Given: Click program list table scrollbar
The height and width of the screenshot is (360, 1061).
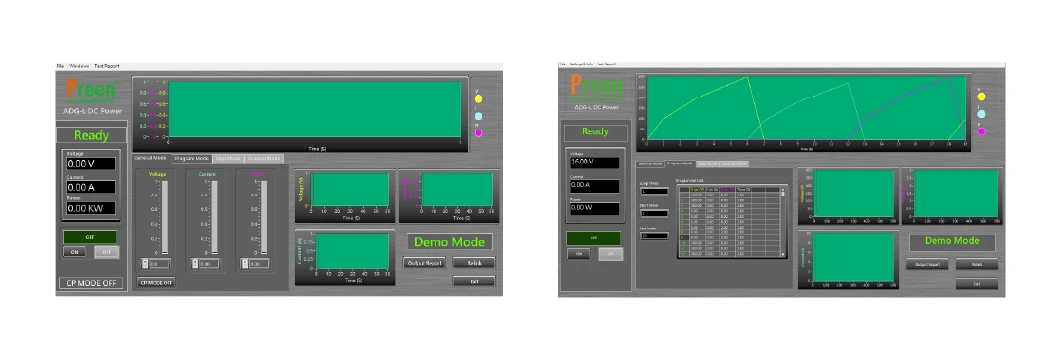Looking at the screenshot, I should 784,221.
